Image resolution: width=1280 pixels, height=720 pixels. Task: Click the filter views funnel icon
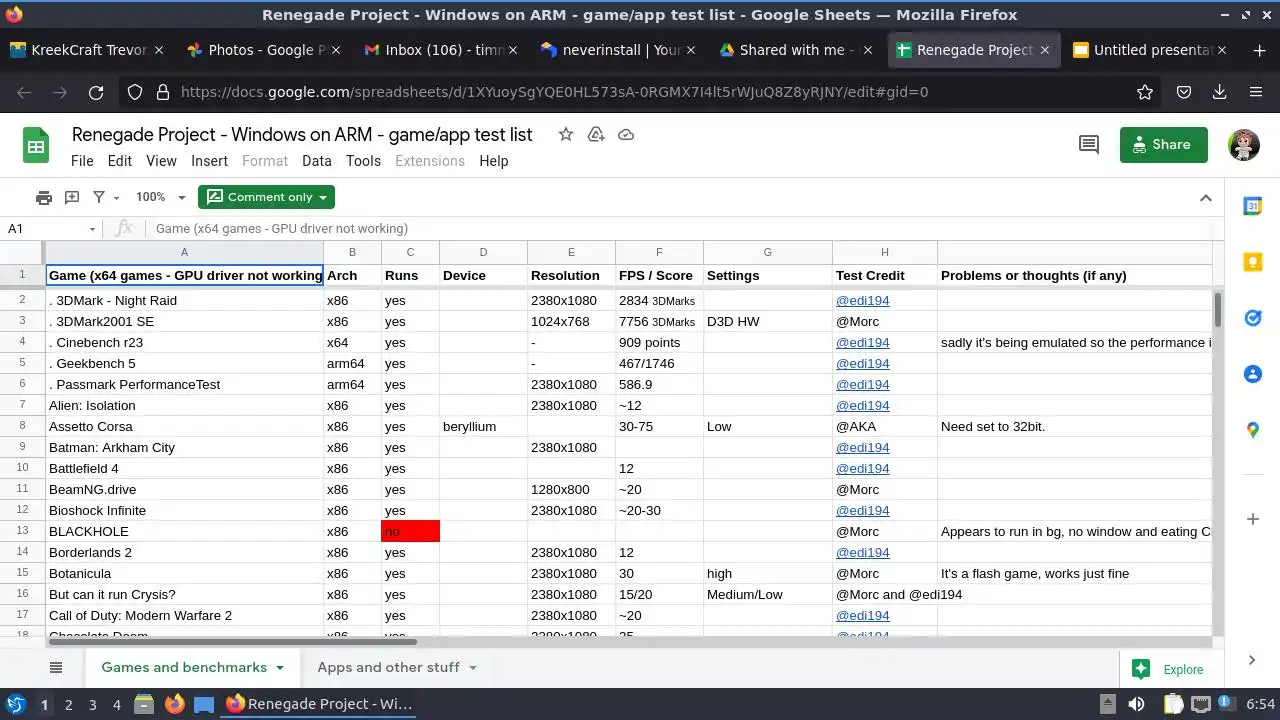(x=99, y=197)
